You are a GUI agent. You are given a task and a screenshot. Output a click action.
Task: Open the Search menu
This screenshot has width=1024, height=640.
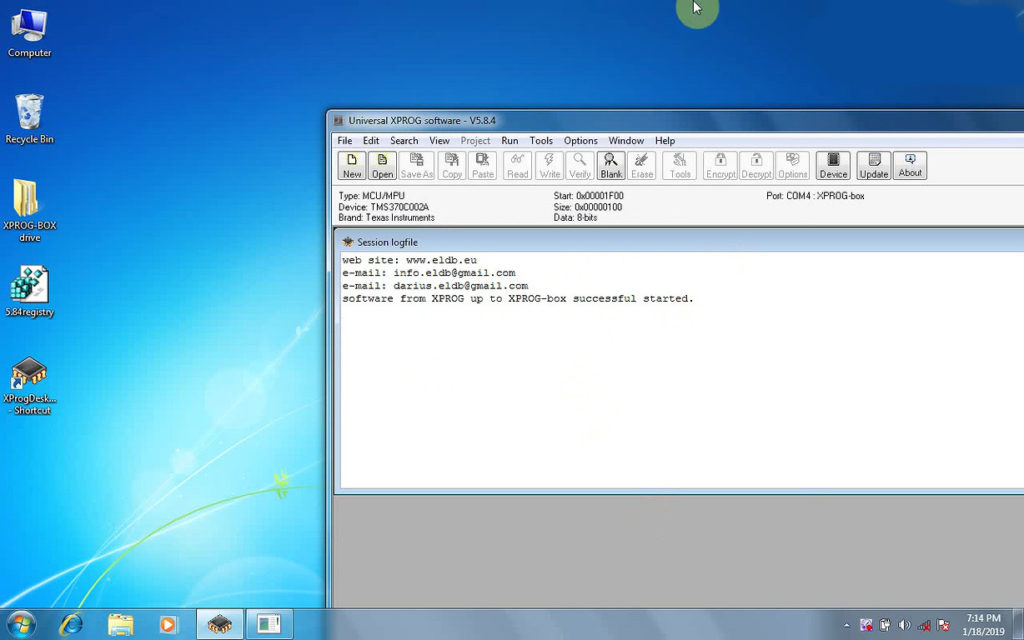point(404,140)
